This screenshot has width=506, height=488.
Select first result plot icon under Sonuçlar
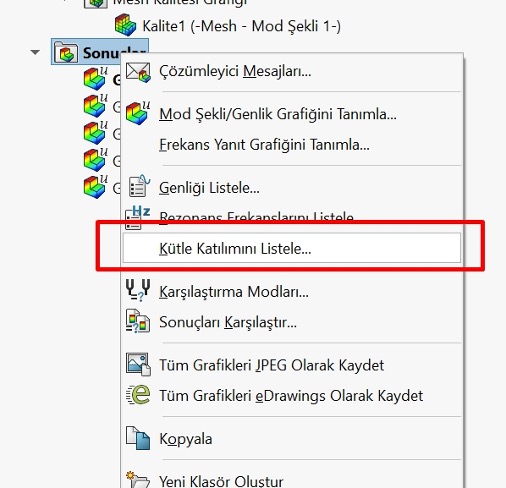(x=96, y=79)
